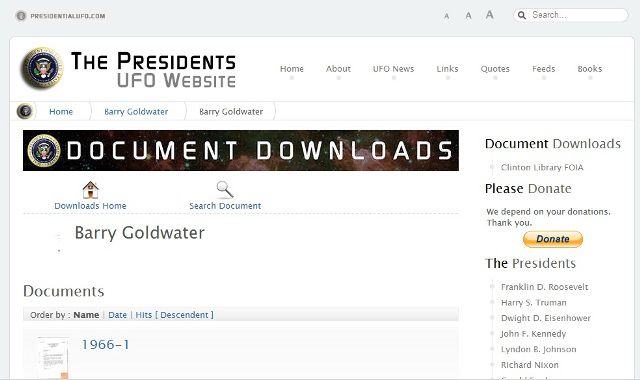
Task: Click the 1966-1 document thumbnail
Action: 53,358
